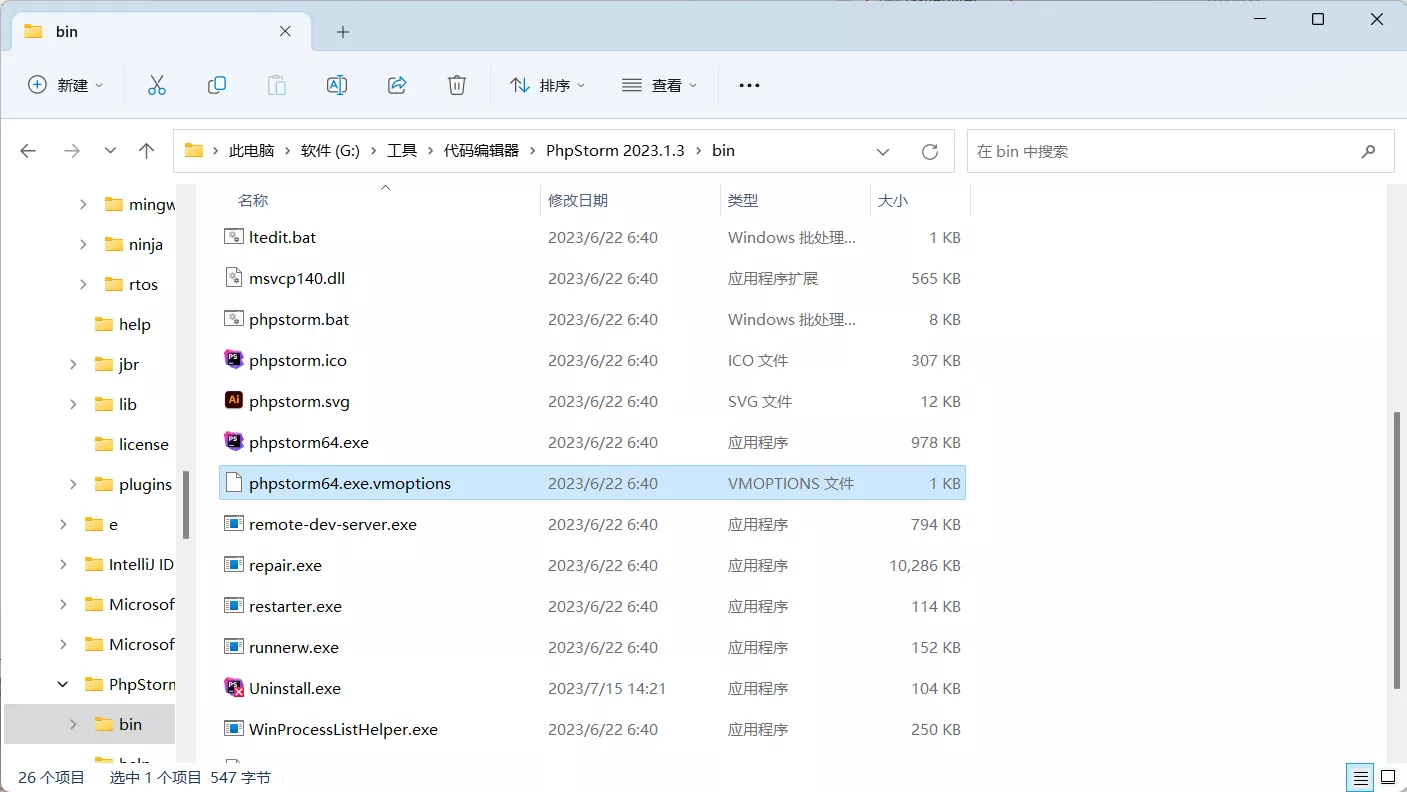Click the Copy icon in toolbar
1407x792 pixels.
point(217,85)
